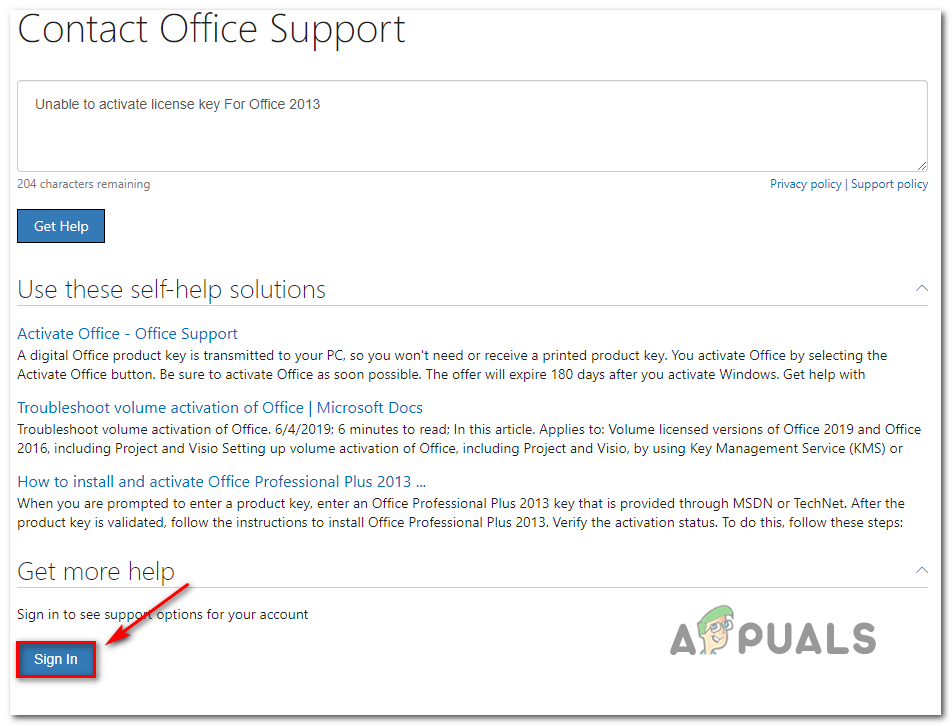Collapse the self-help solutions section chevron

click(921, 288)
